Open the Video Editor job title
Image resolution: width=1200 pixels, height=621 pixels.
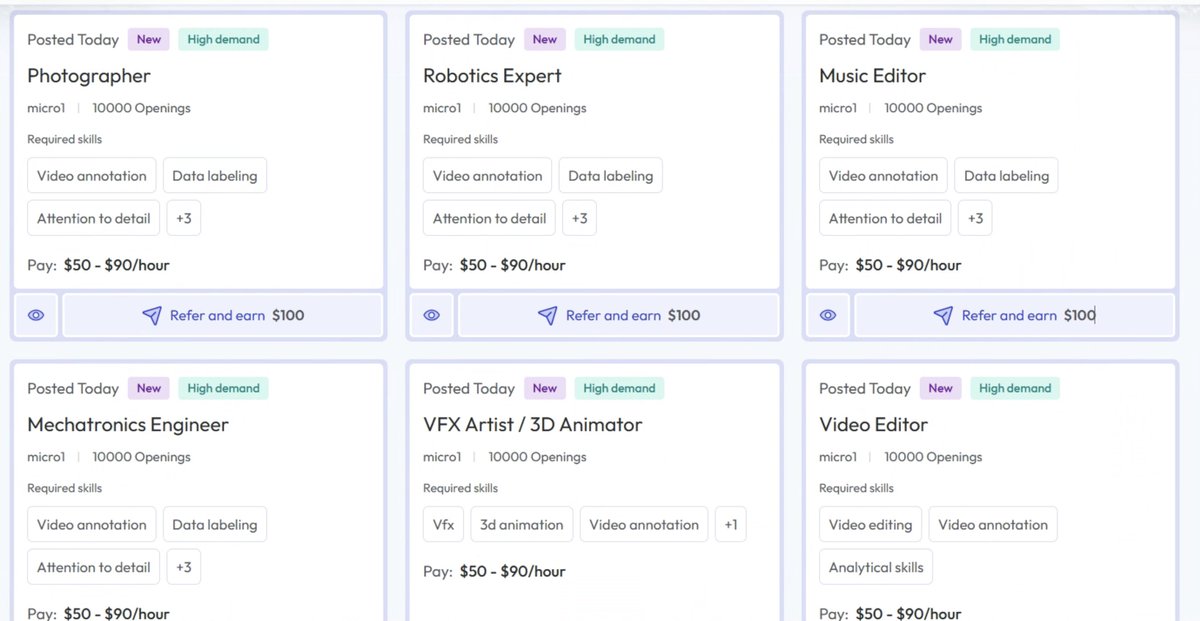click(874, 425)
